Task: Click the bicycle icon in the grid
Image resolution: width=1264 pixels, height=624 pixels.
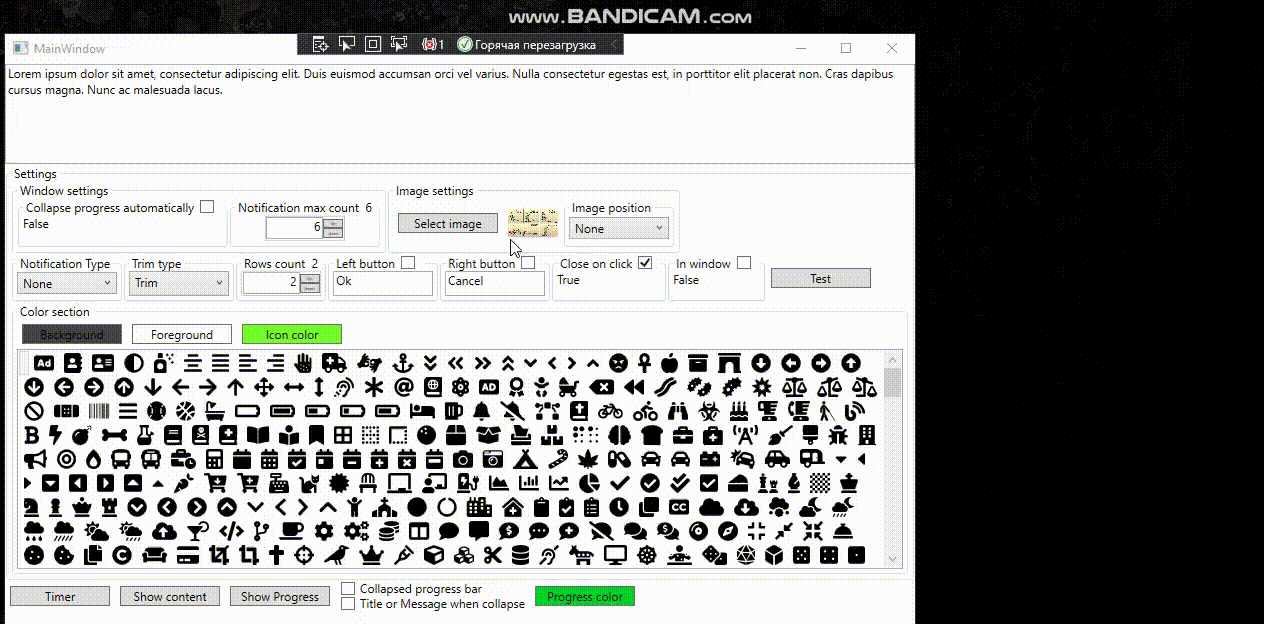Action: 610,411
